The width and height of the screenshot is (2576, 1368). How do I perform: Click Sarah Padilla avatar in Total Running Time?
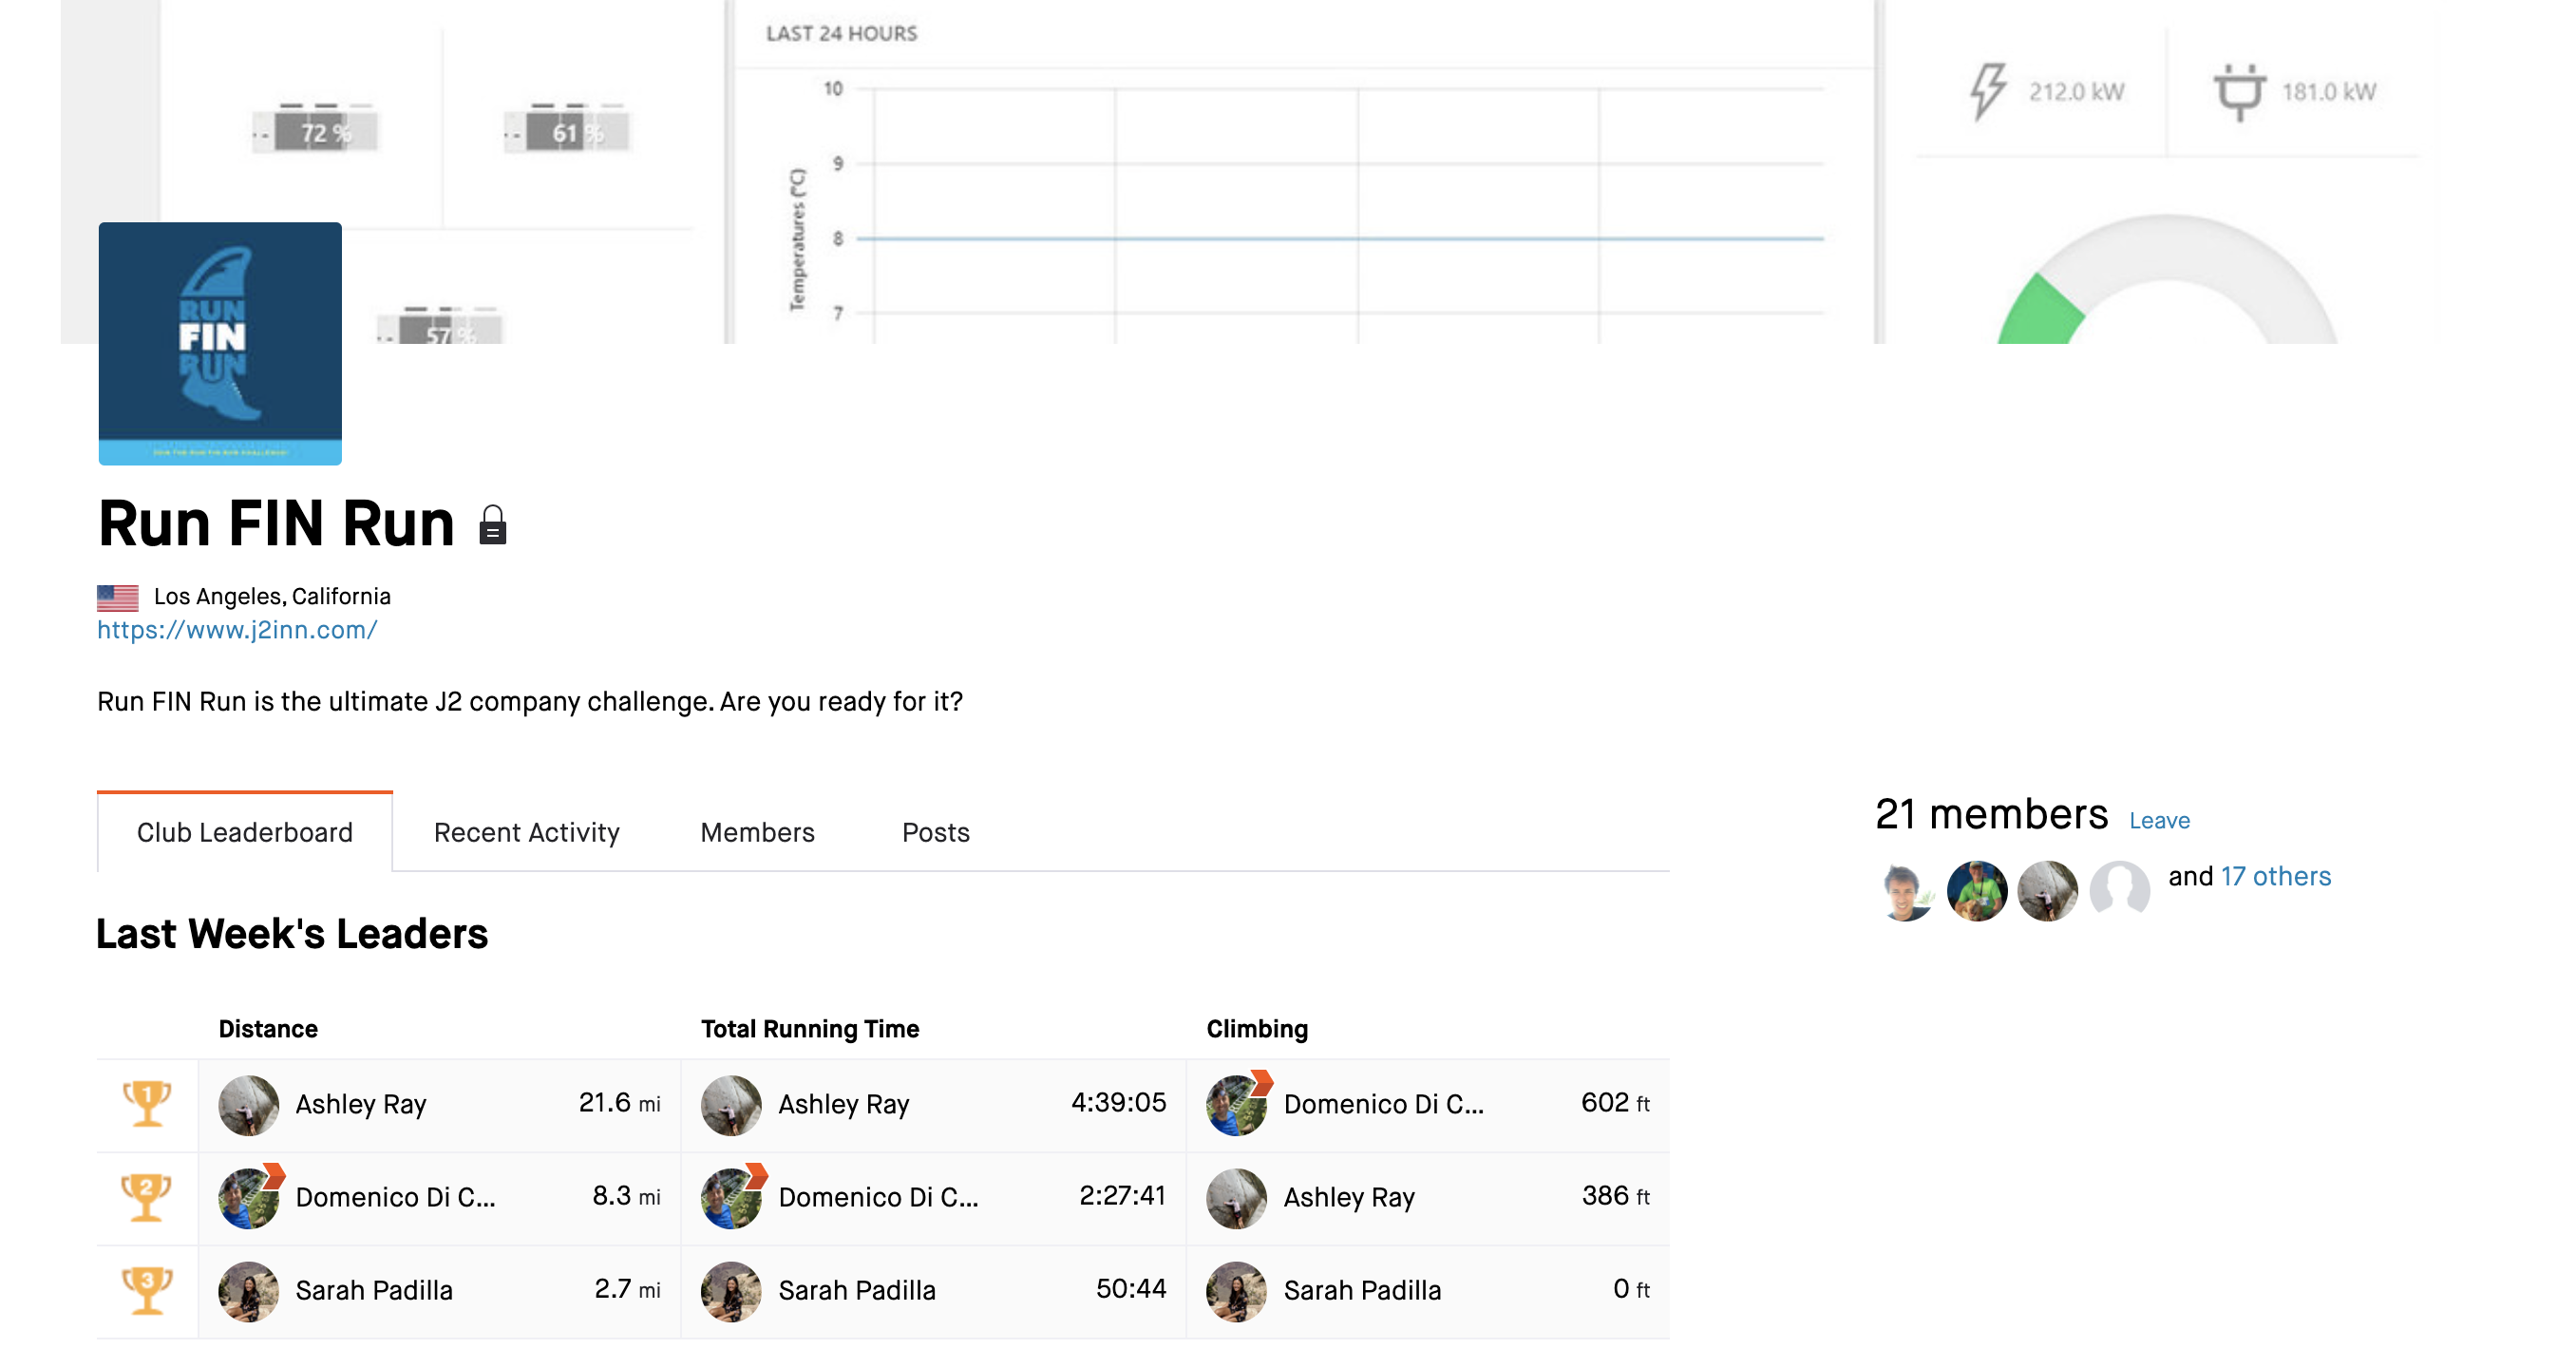(x=731, y=1291)
